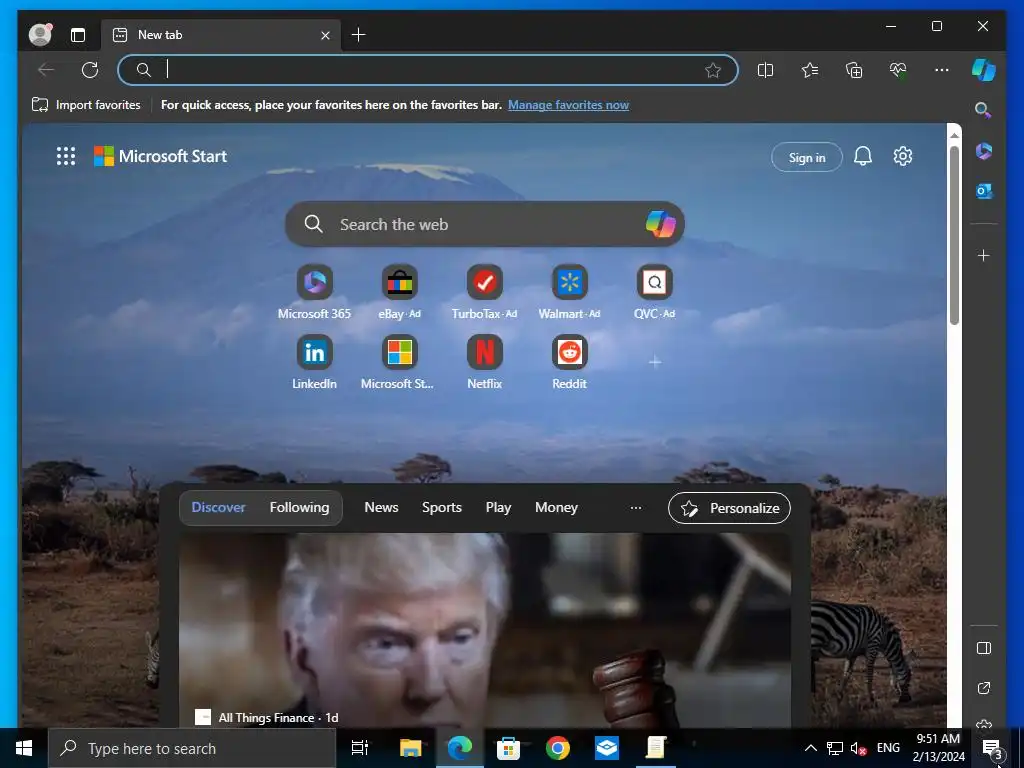Click the Type here to search box

191,748
